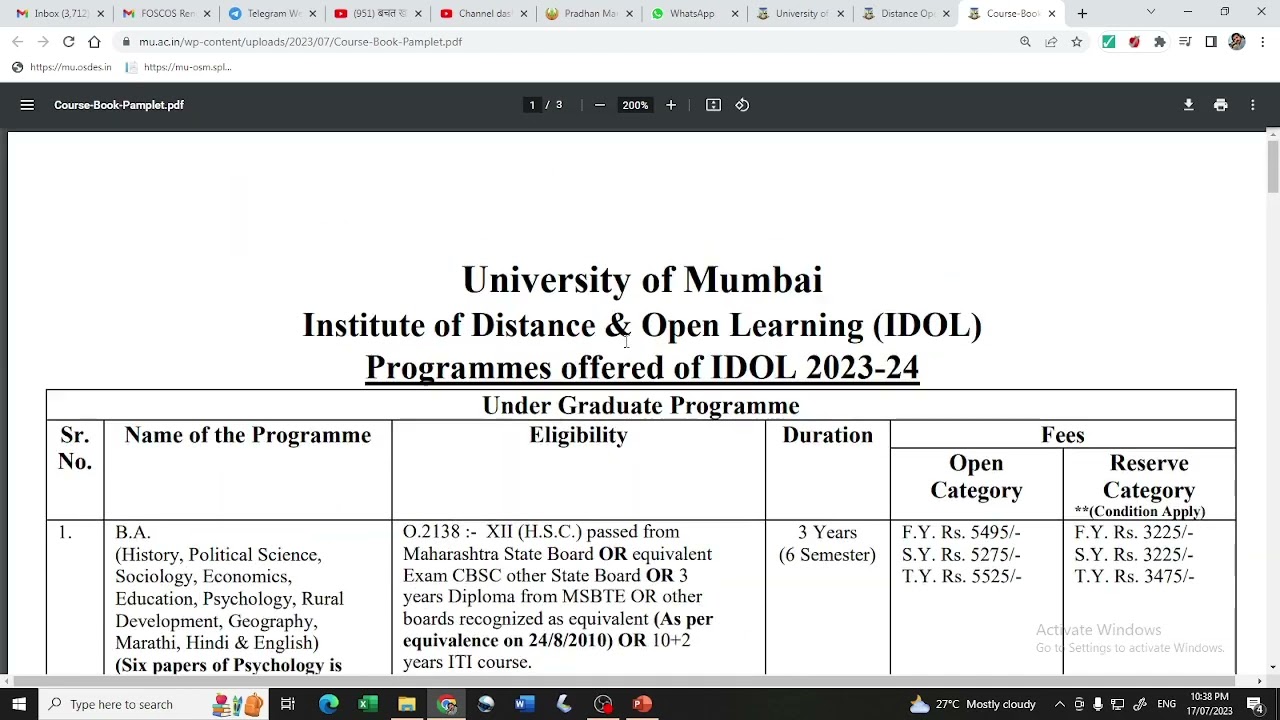The height and width of the screenshot is (720, 1280).
Task: Switch to the Channel dashboard tab
Action: point(484,13)
